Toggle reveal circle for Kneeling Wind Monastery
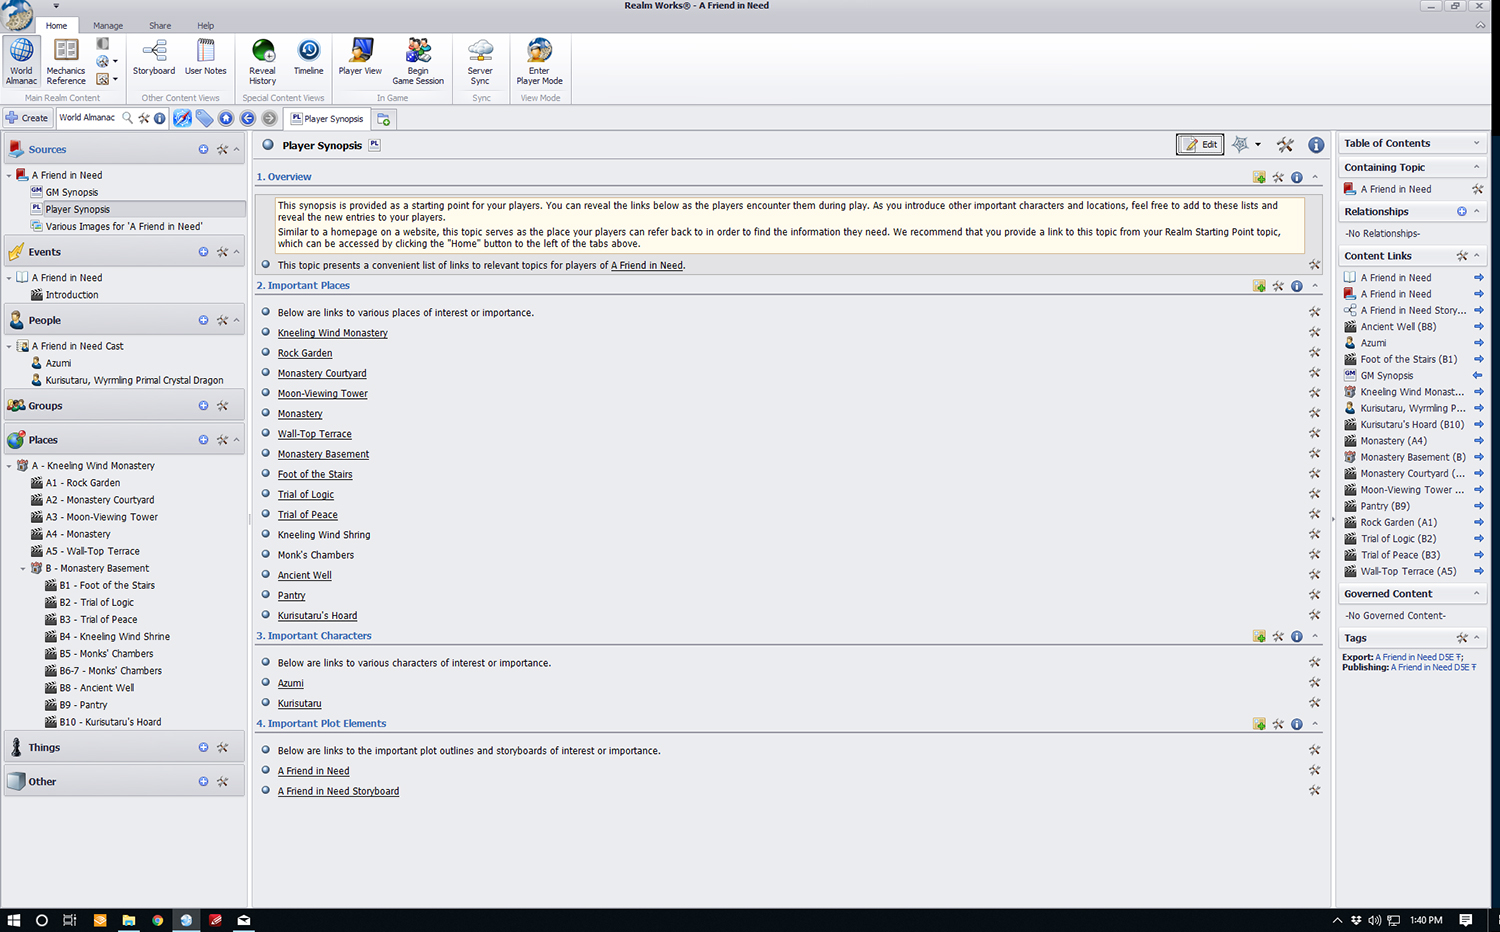Image resolution: width=1500 pixels, height=932 pixels. pyautogui.click(x=266, y=332)
